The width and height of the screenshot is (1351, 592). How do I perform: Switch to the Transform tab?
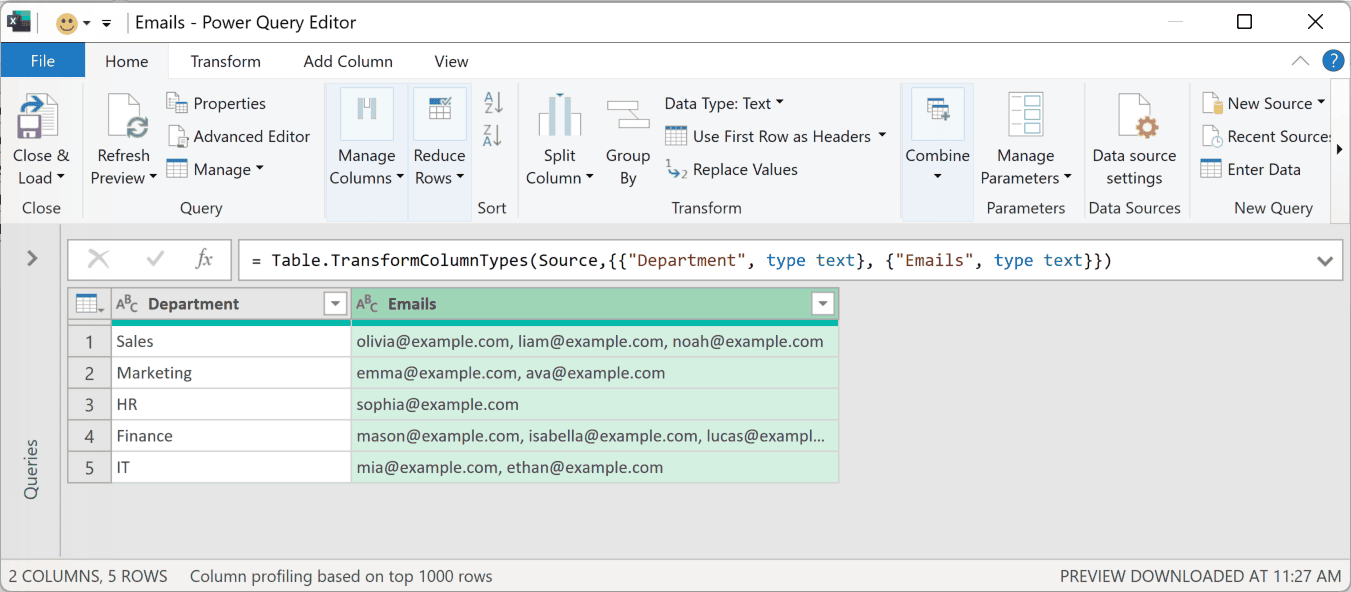click(225, 61)
